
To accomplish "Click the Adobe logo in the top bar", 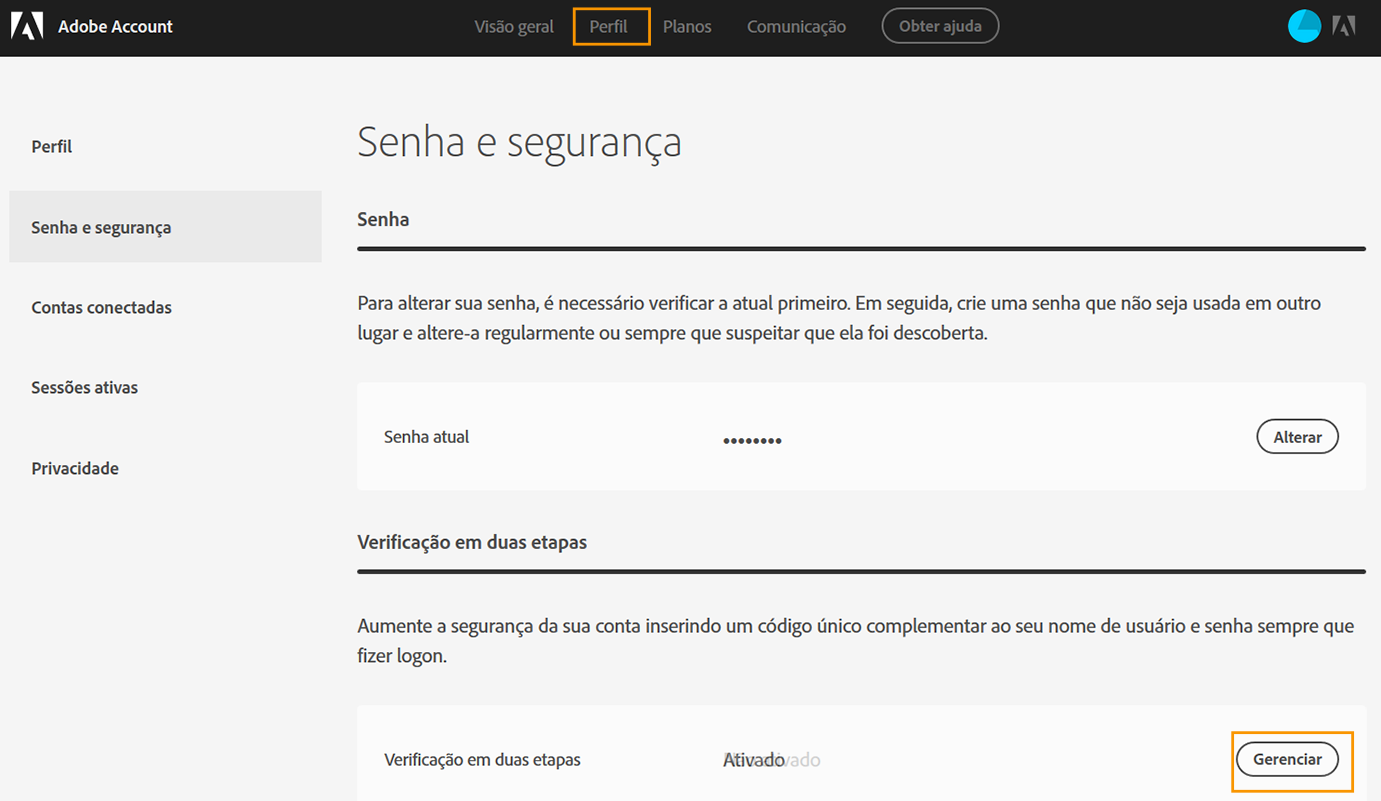I will click(27, 25).
